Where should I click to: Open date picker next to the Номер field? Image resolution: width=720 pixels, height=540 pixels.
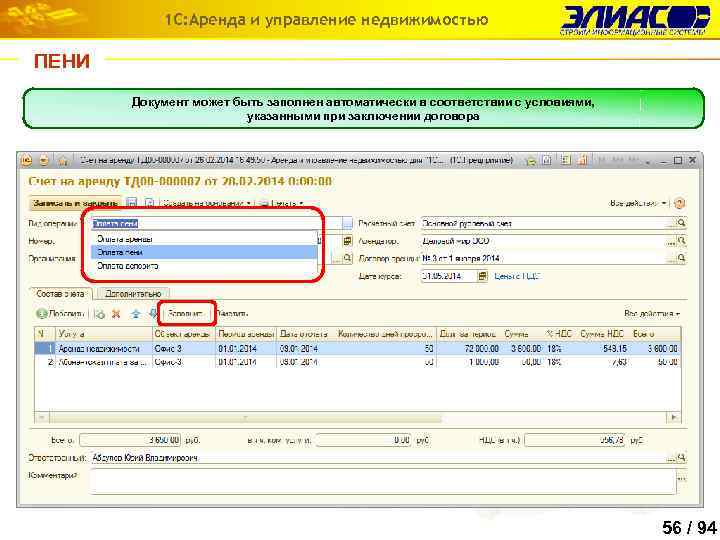point(348,241)
